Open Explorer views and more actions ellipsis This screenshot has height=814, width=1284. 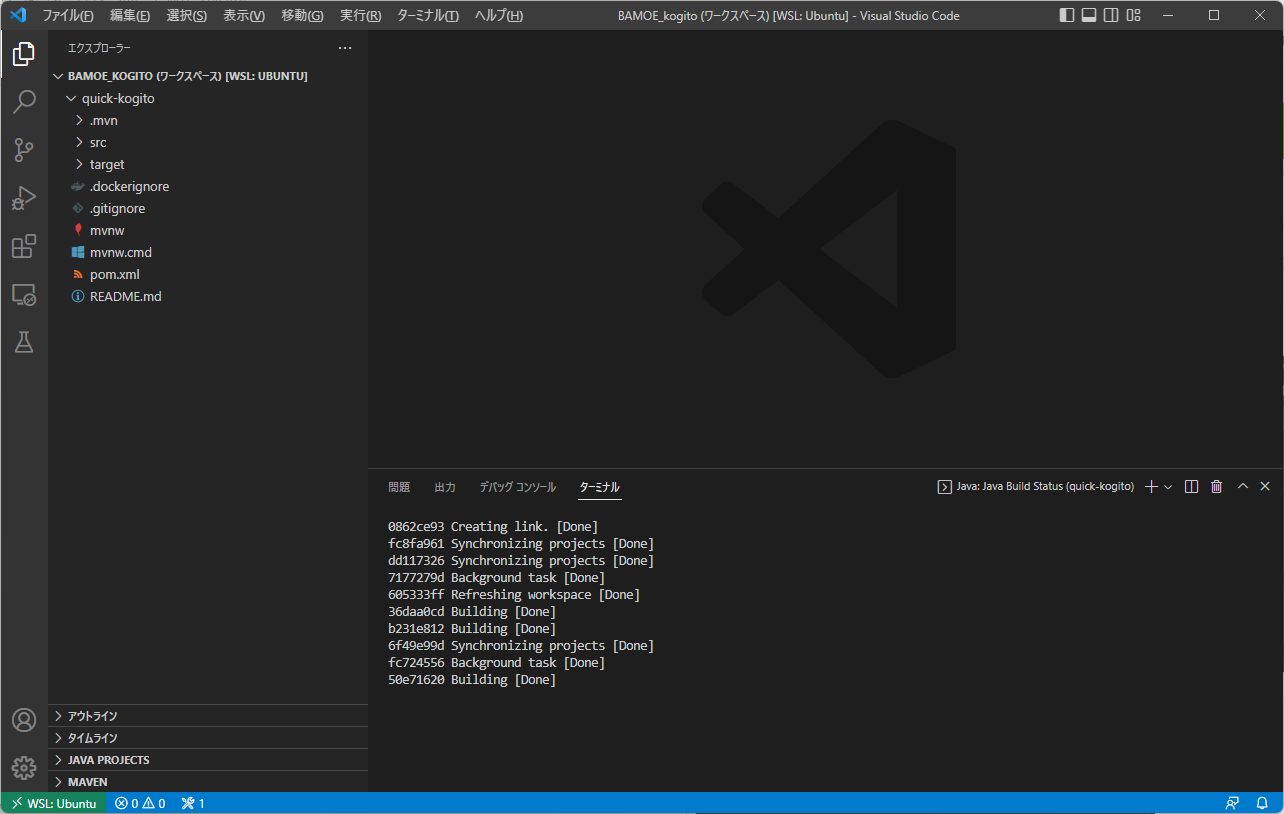click(x=345, y=48)
